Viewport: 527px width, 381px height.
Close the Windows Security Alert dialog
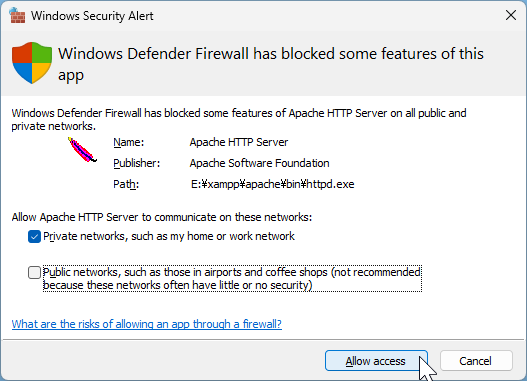coord(511,15)
